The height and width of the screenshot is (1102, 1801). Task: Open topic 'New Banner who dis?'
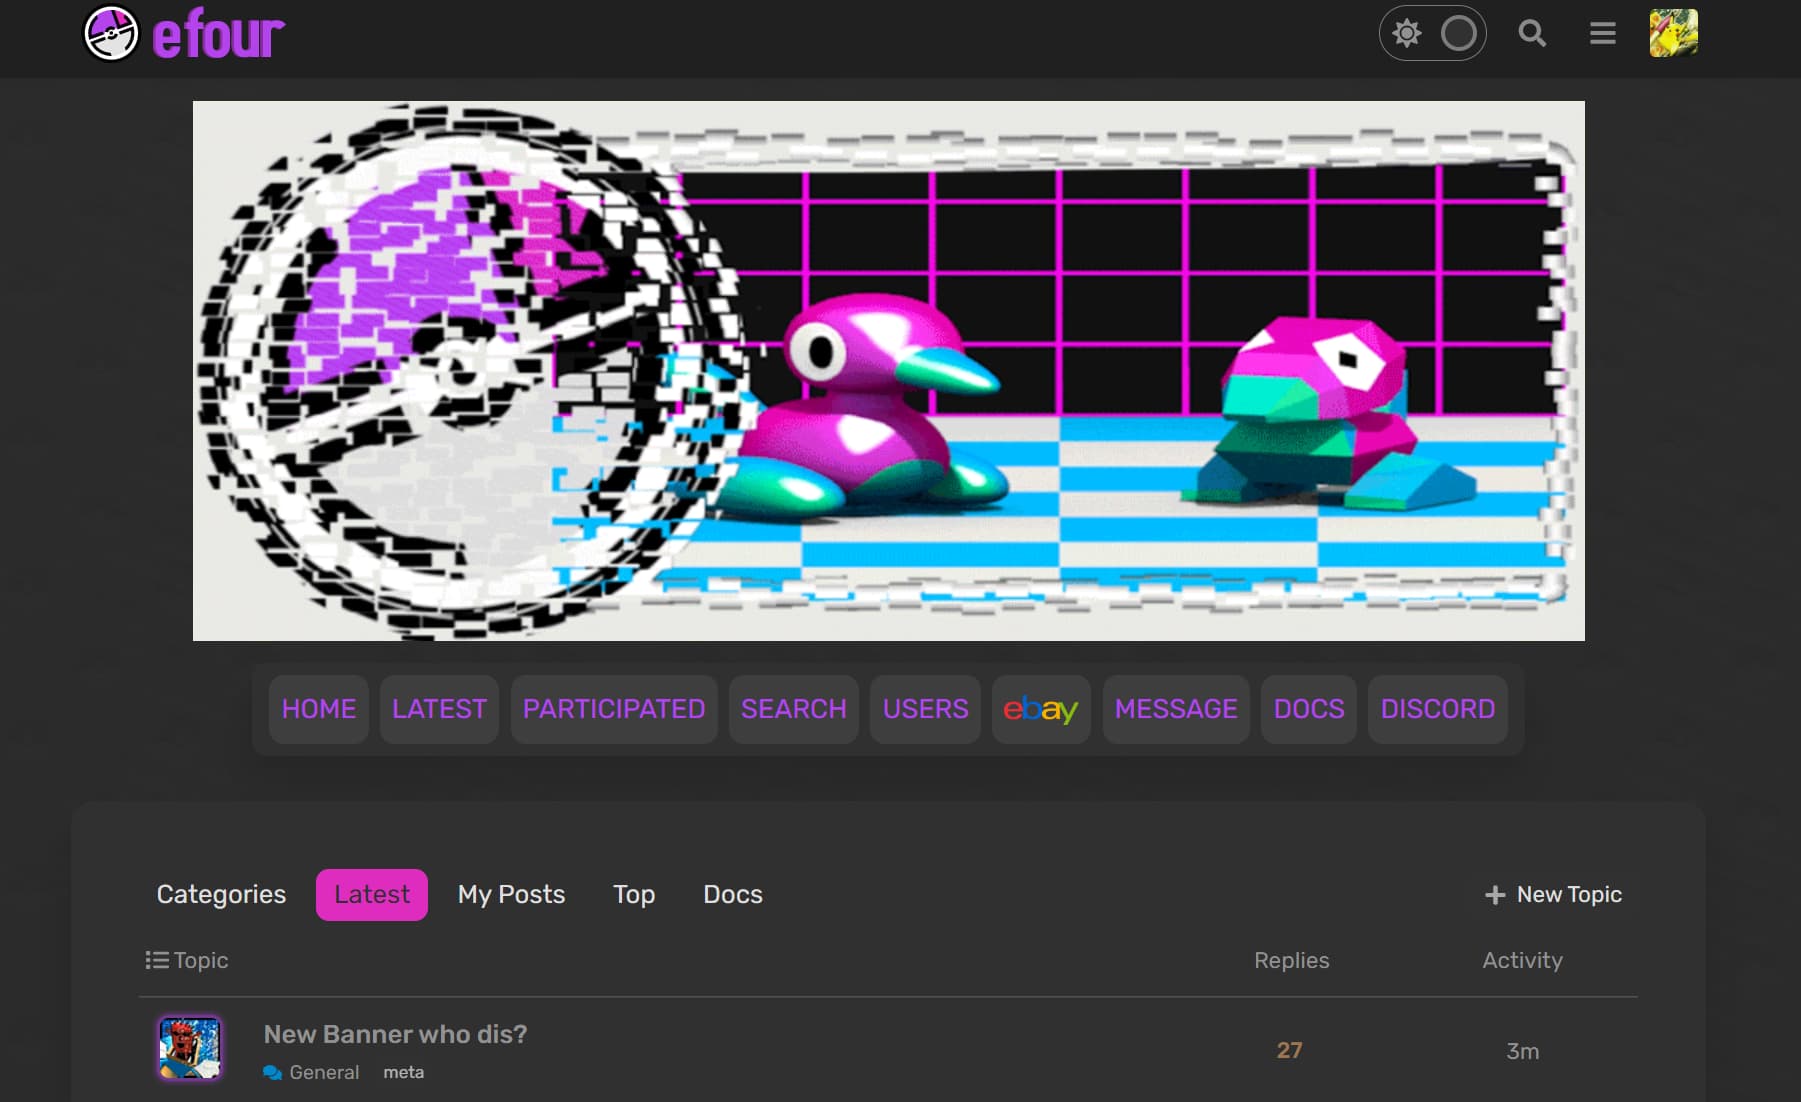(395, 1034)
